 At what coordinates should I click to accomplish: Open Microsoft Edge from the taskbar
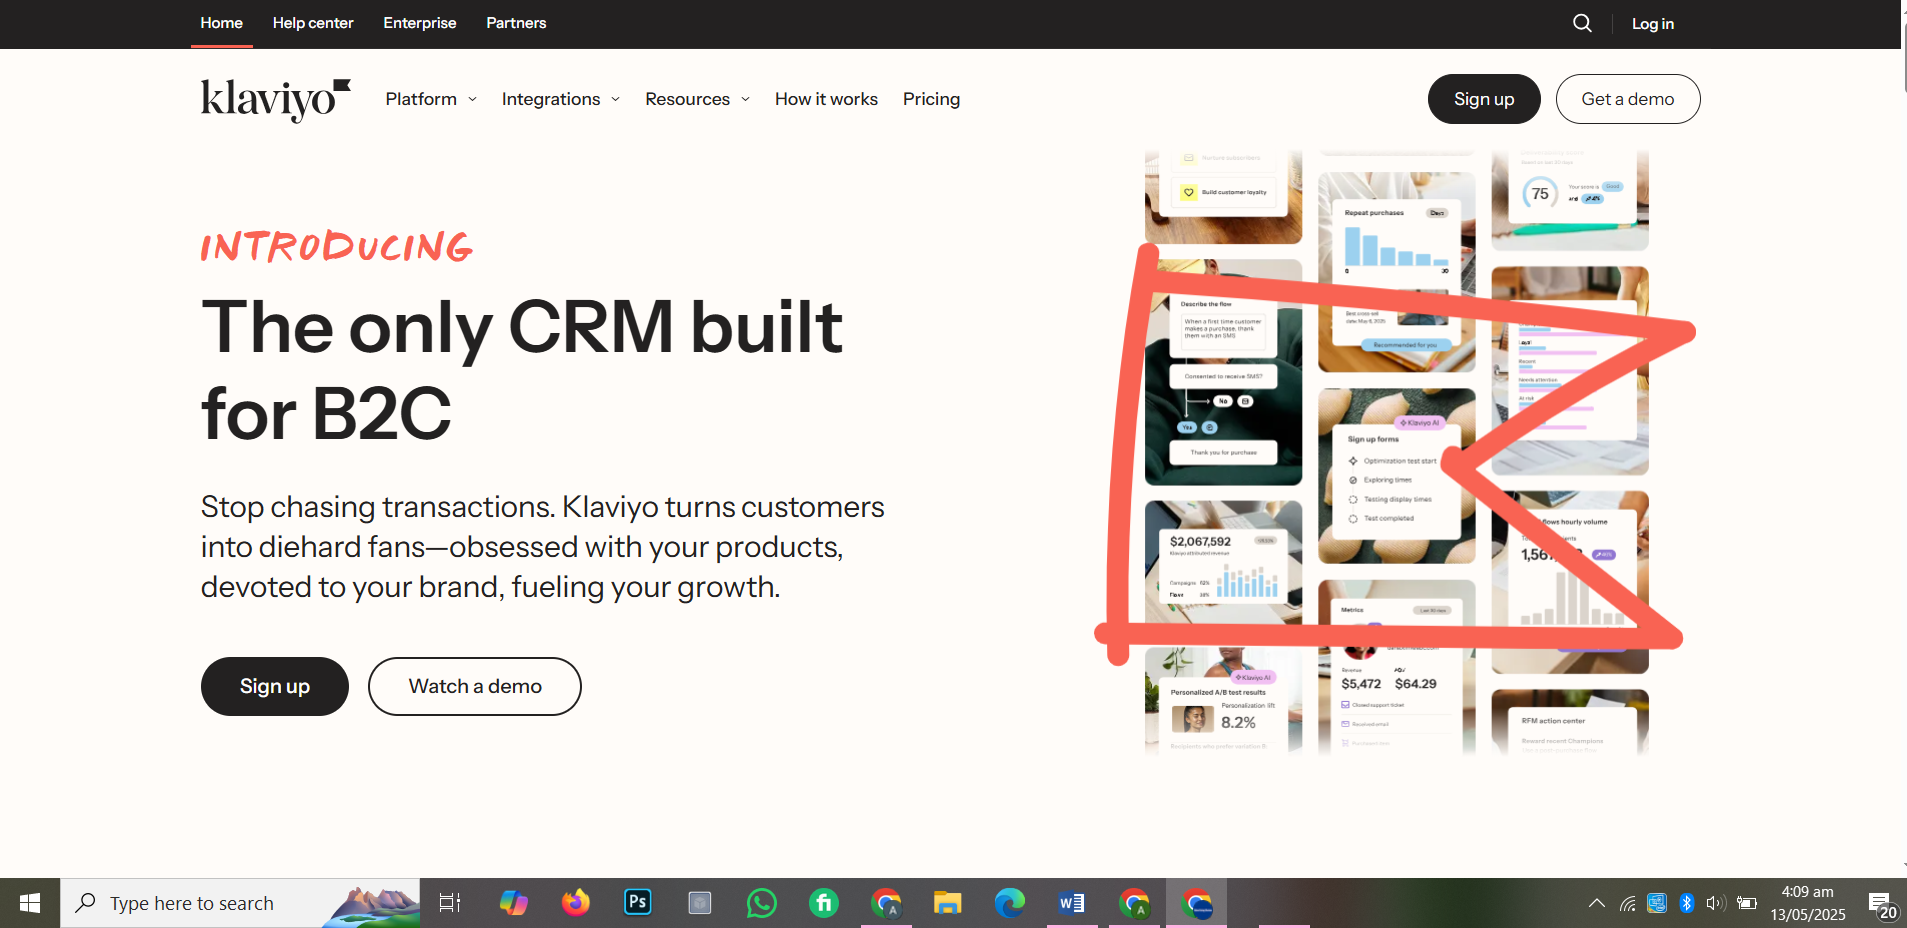(x=1009, y=903)
